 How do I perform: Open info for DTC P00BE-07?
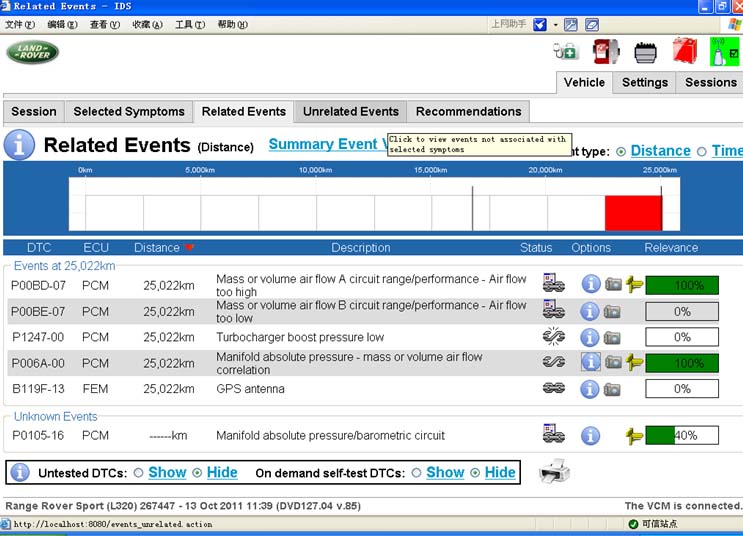click(x=590, y=311)
